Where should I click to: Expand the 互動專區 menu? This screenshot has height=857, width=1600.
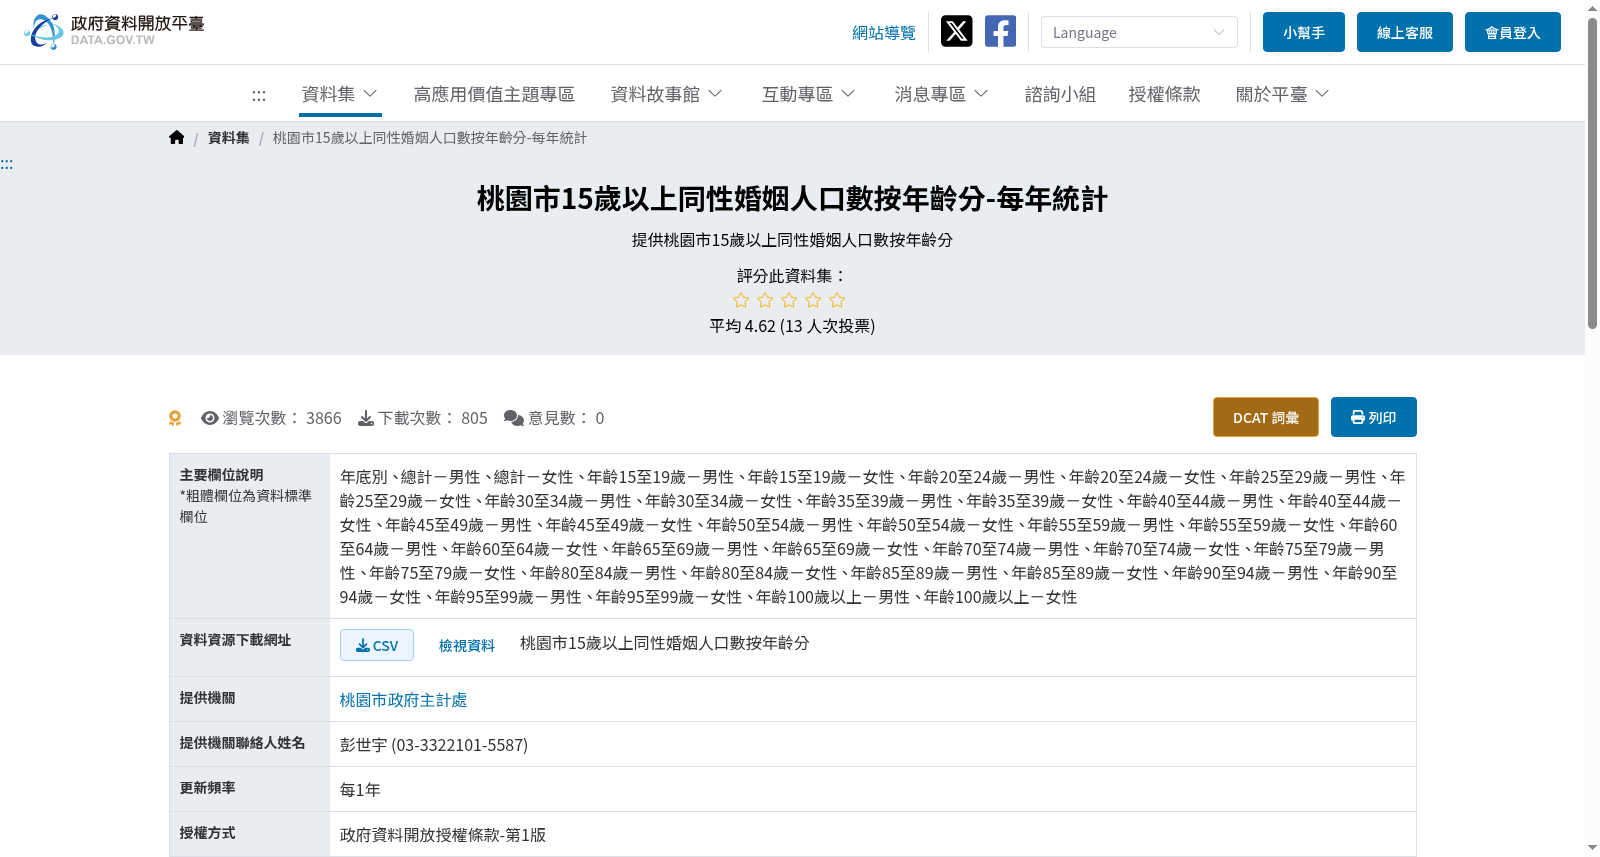[809, 94]
